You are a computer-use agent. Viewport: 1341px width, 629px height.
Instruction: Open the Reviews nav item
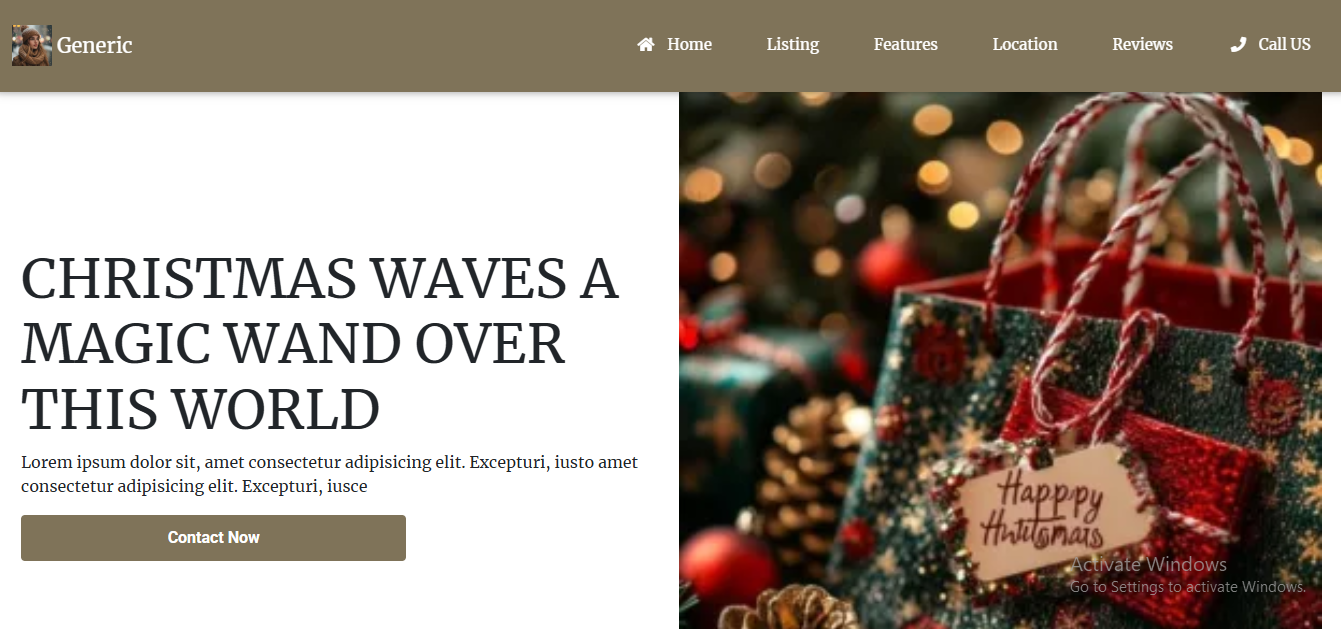coord(1143,44)
